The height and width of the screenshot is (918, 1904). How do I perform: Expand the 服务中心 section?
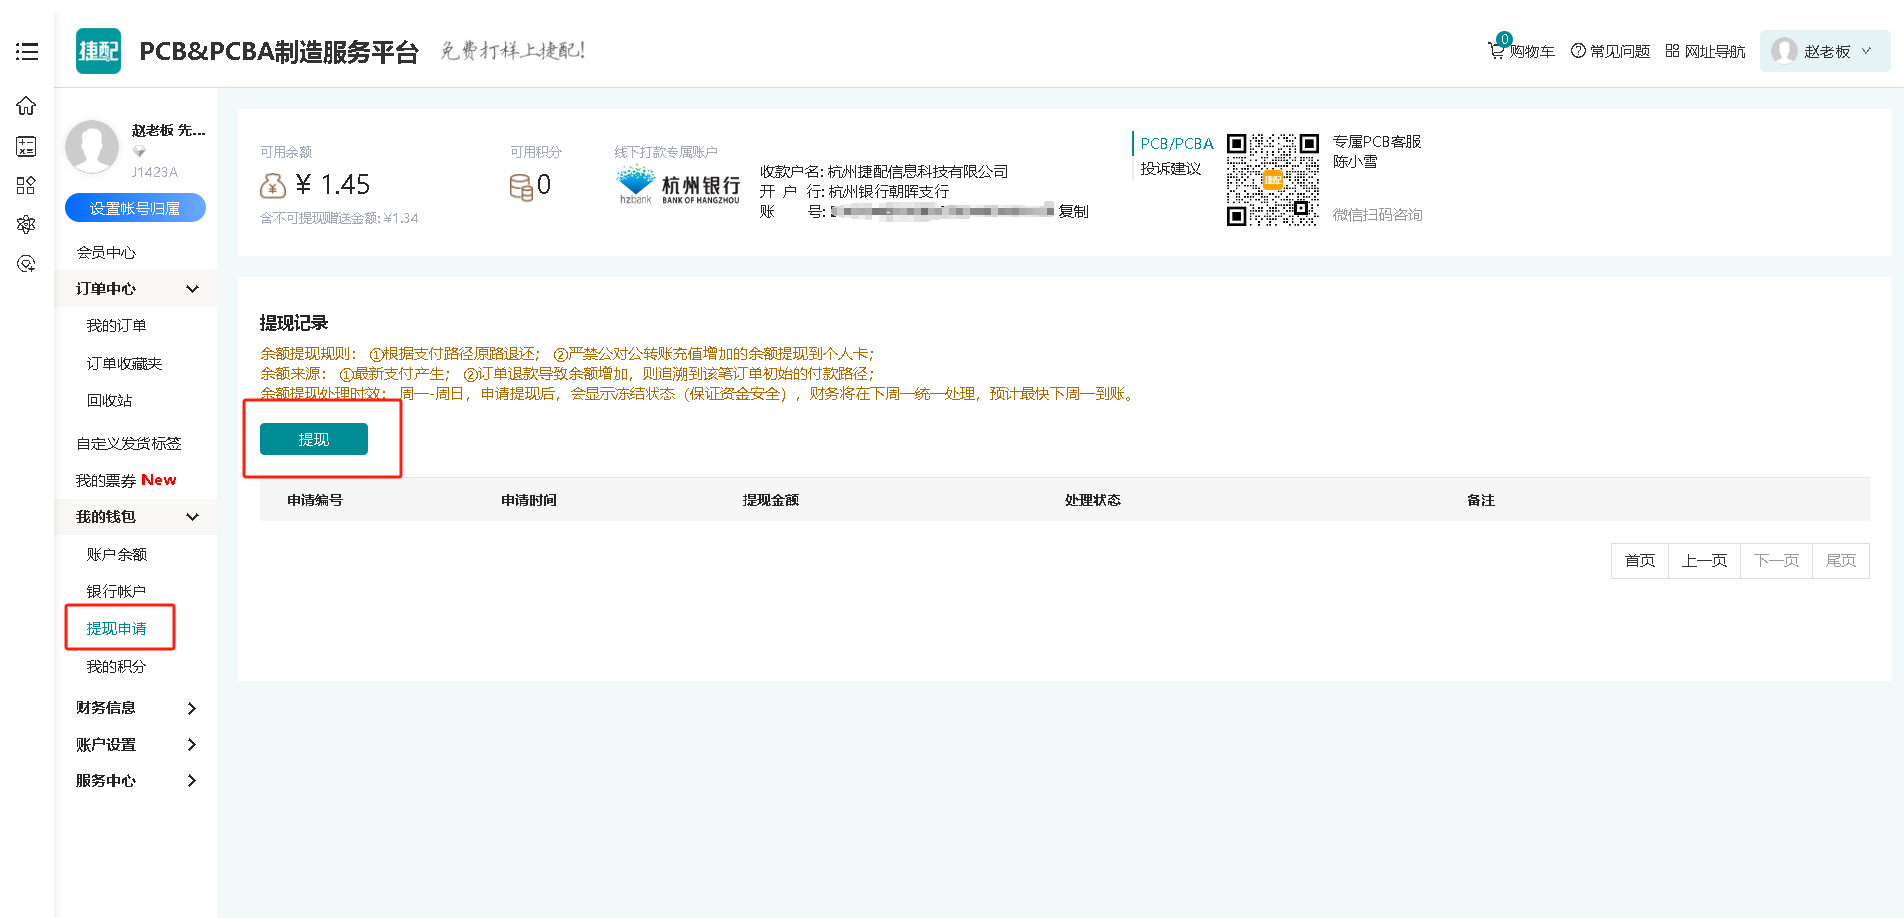click(x=136, y=780)
